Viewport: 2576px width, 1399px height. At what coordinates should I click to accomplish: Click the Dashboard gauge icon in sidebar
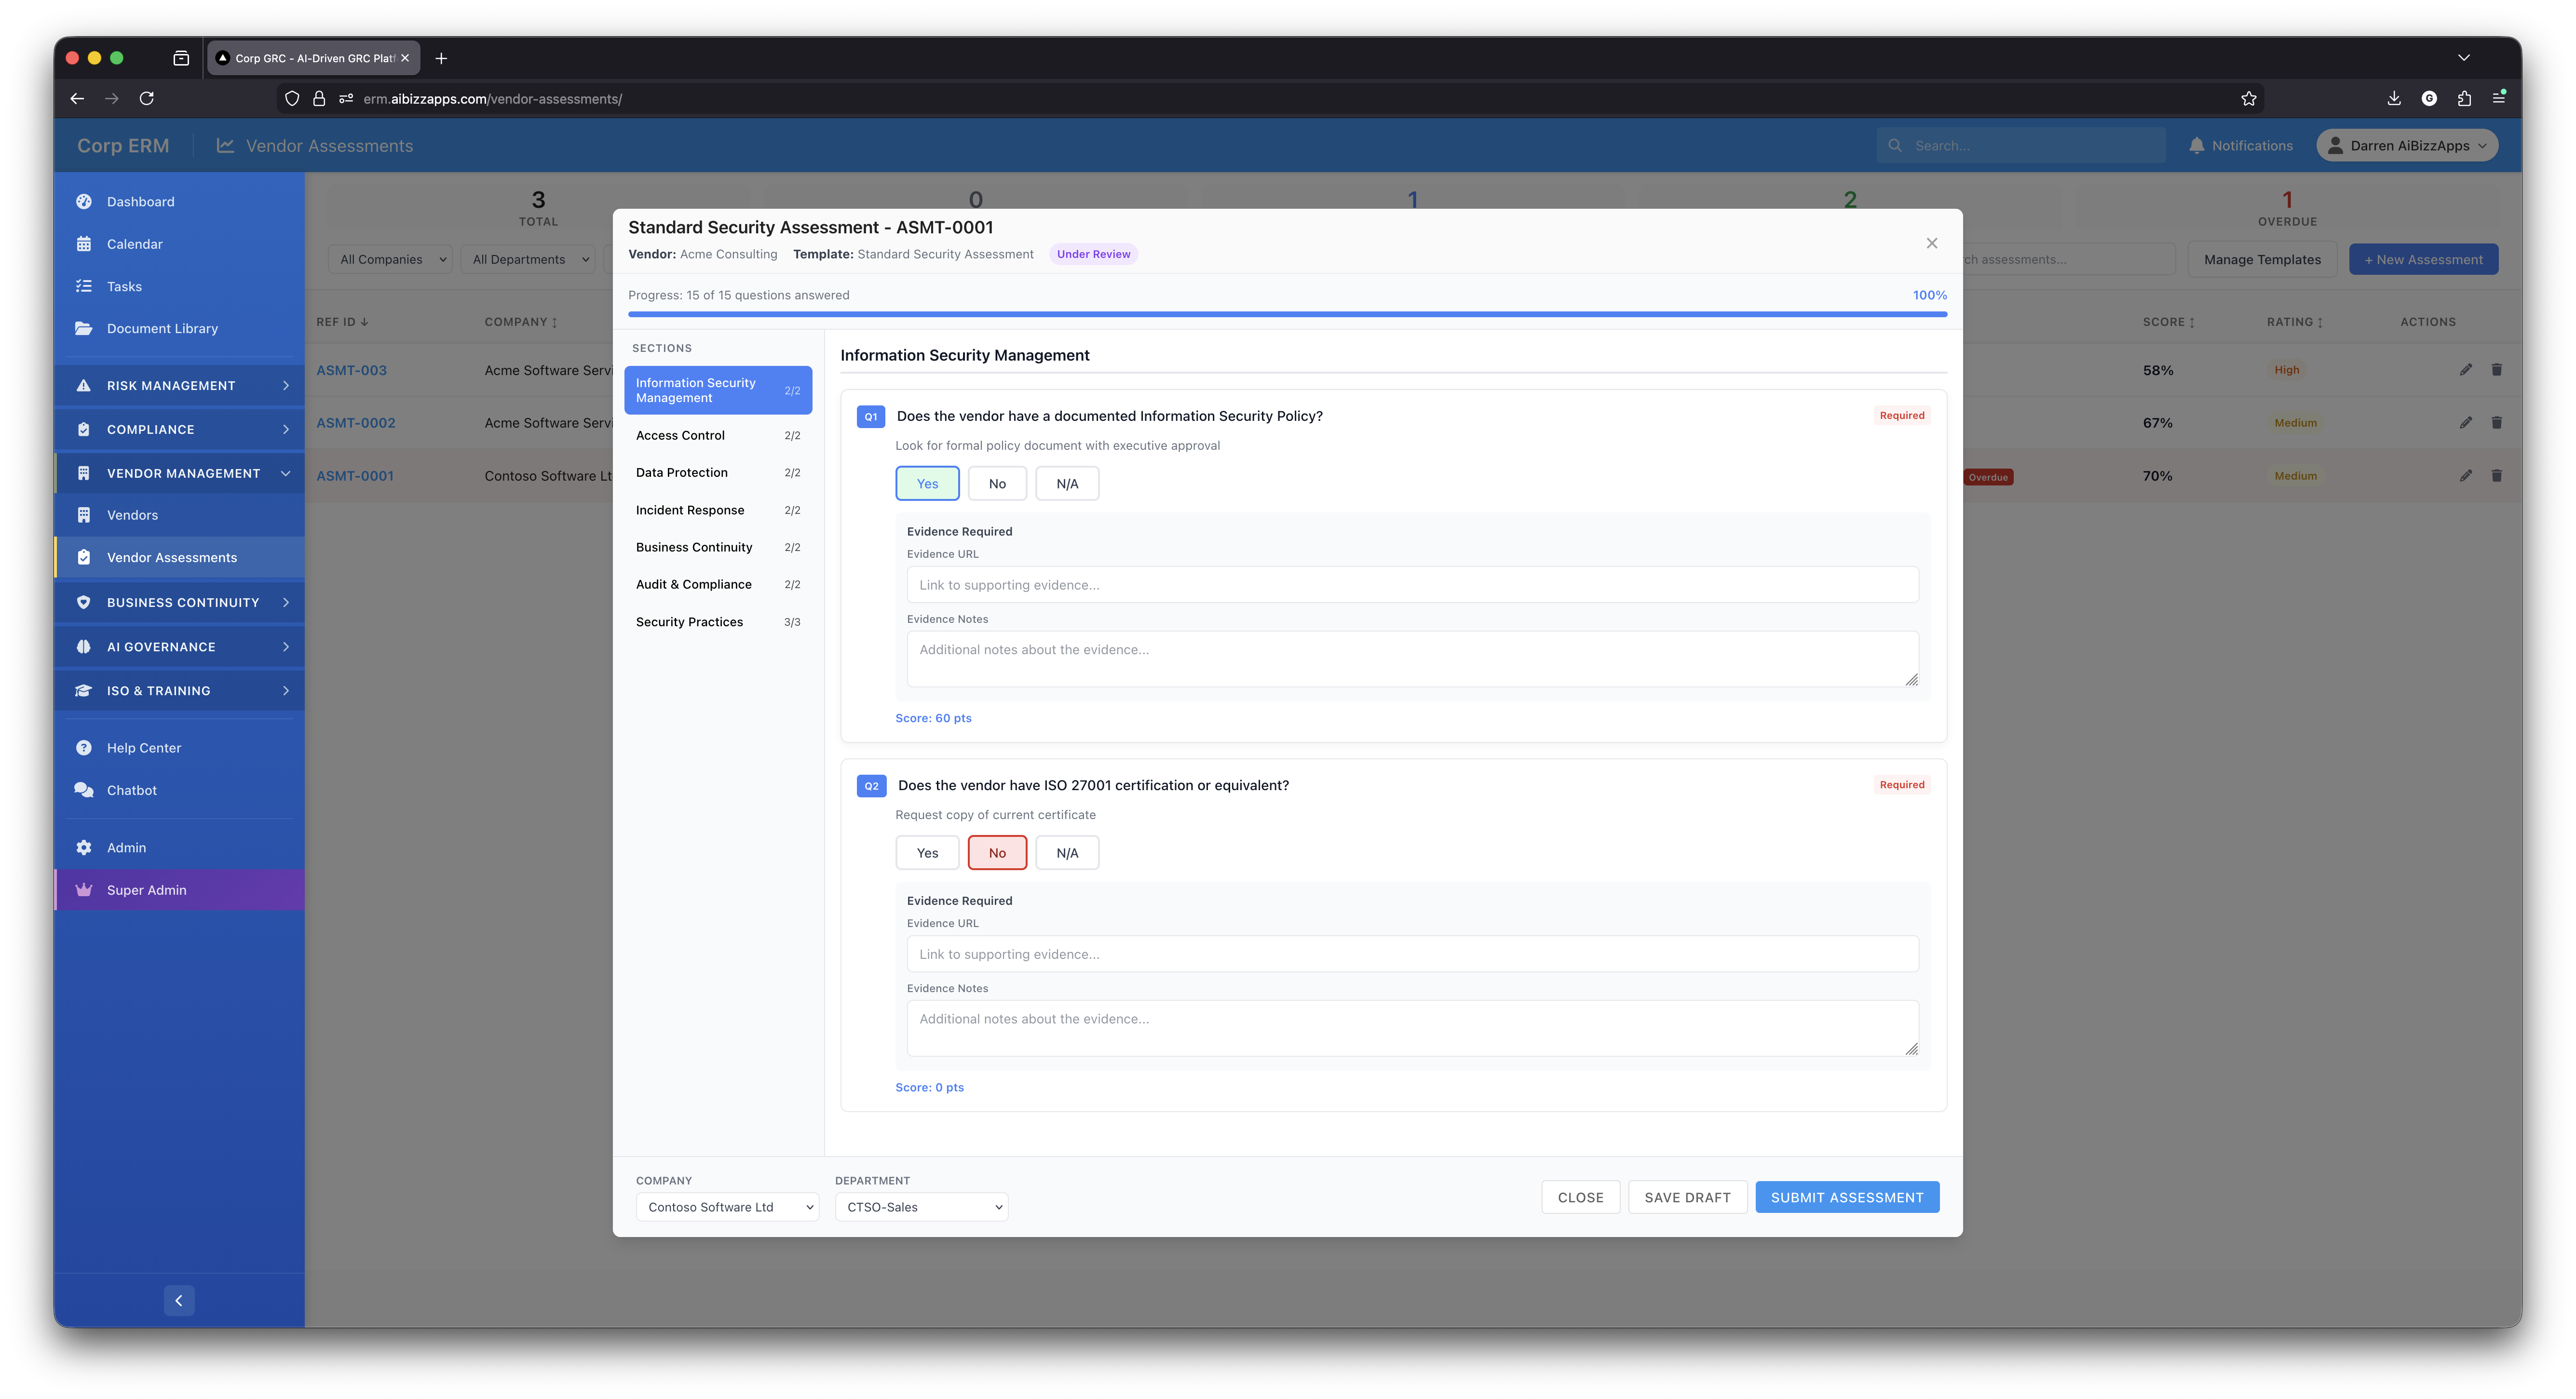tap(84, 201)
